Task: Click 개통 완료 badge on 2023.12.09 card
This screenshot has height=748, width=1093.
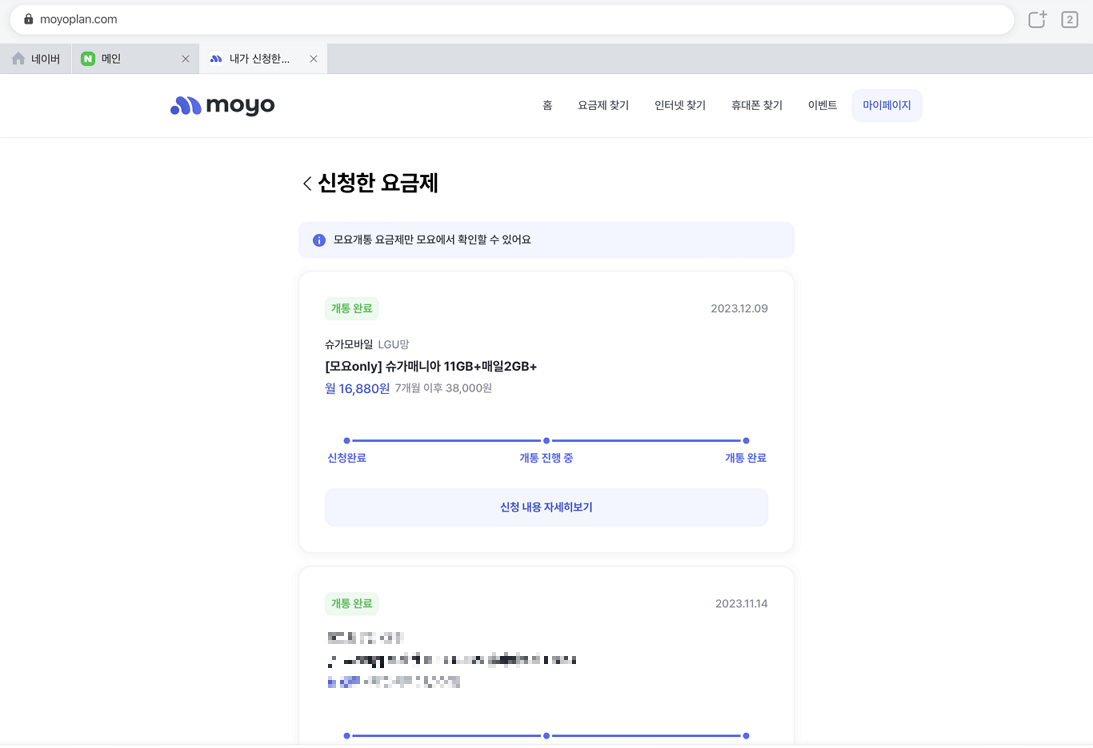Action: click(351, 309)
